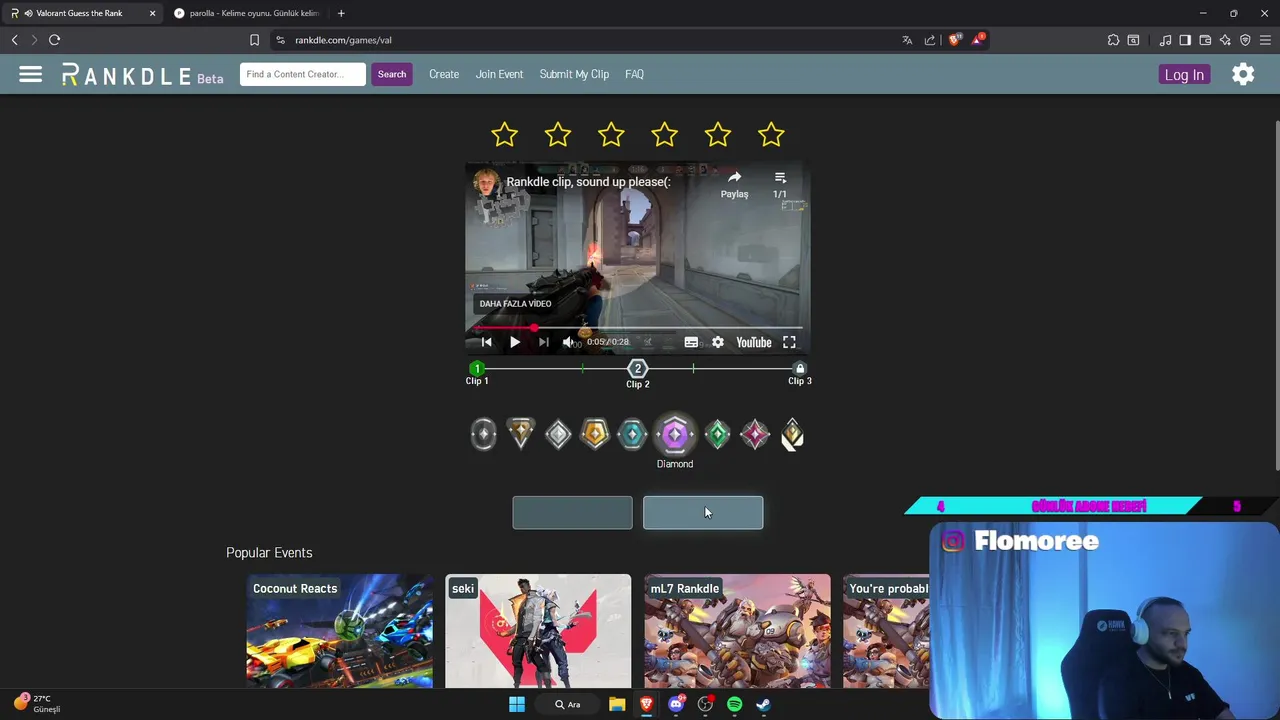The image size is (1280, 720).
Task: Open the Rankdle settings gear
Action: pos(1243,74)
